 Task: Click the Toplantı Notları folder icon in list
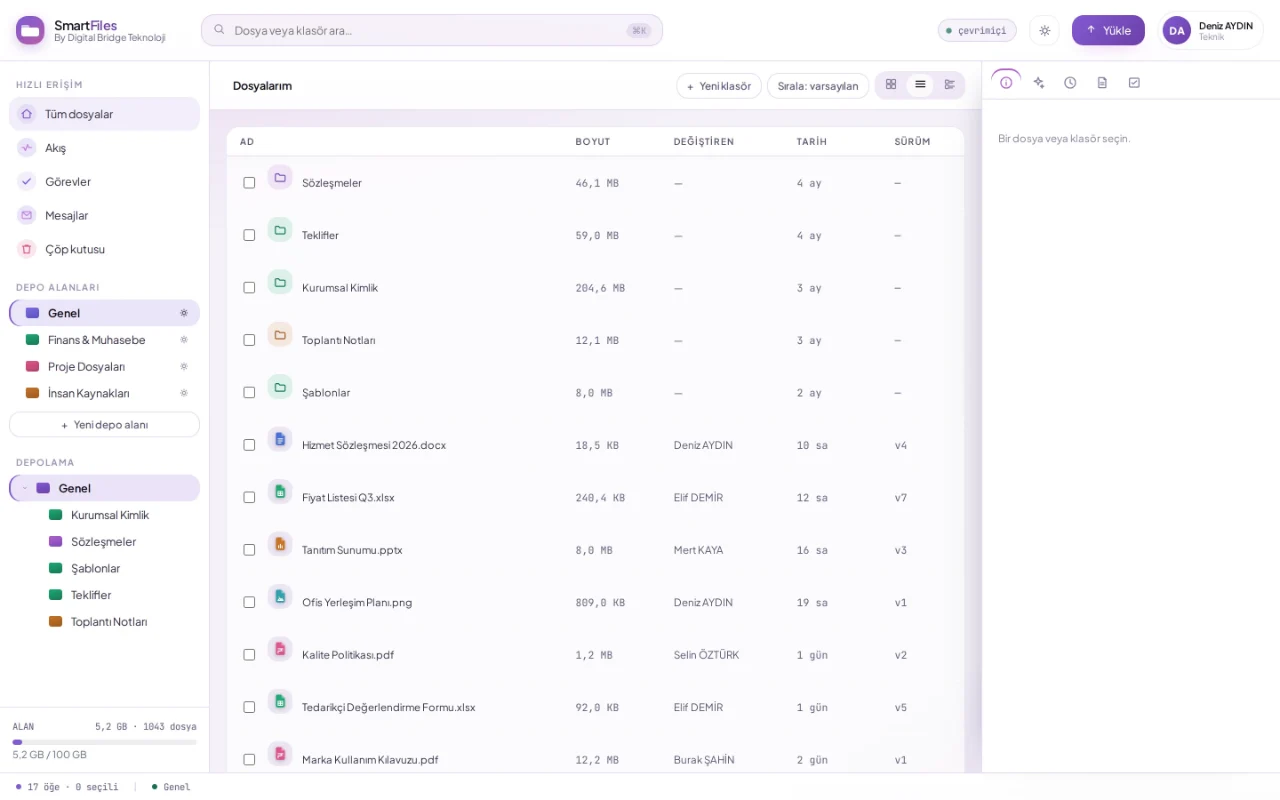click(280, 335)
